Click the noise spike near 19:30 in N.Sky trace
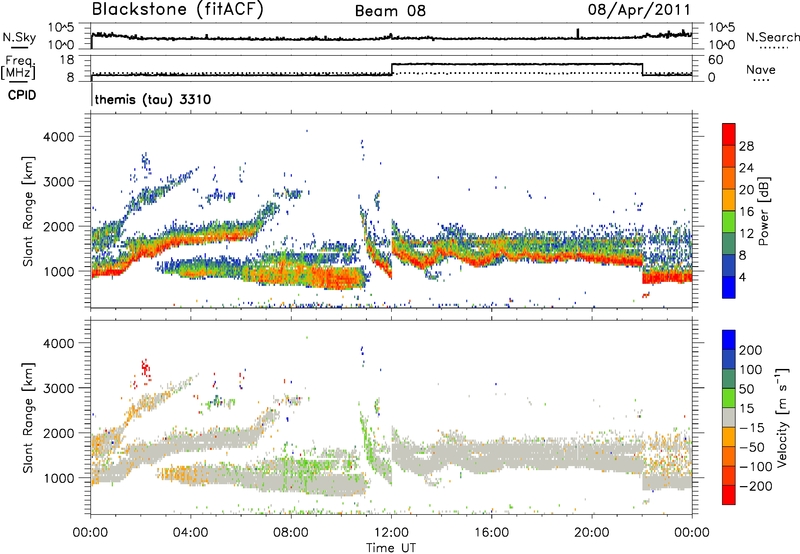 (578, 33)
